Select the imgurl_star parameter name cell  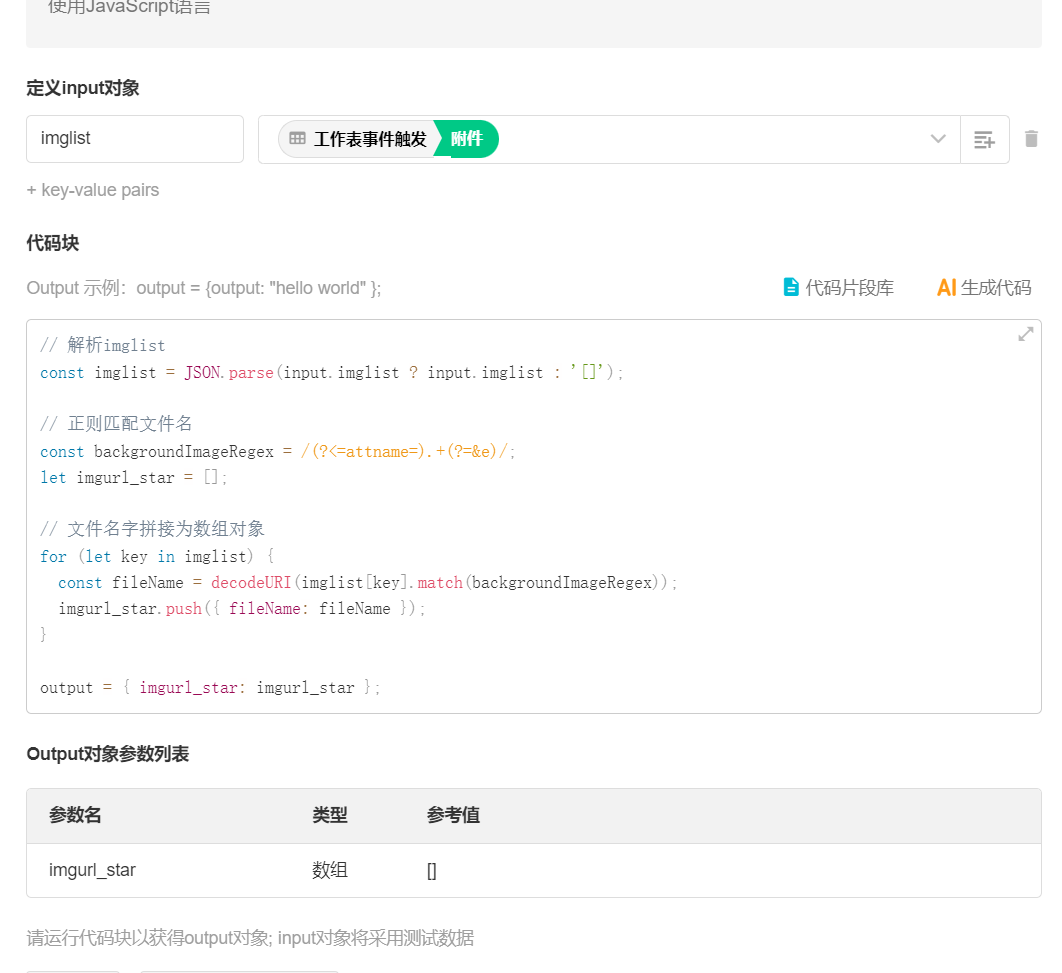coord(92,870)
